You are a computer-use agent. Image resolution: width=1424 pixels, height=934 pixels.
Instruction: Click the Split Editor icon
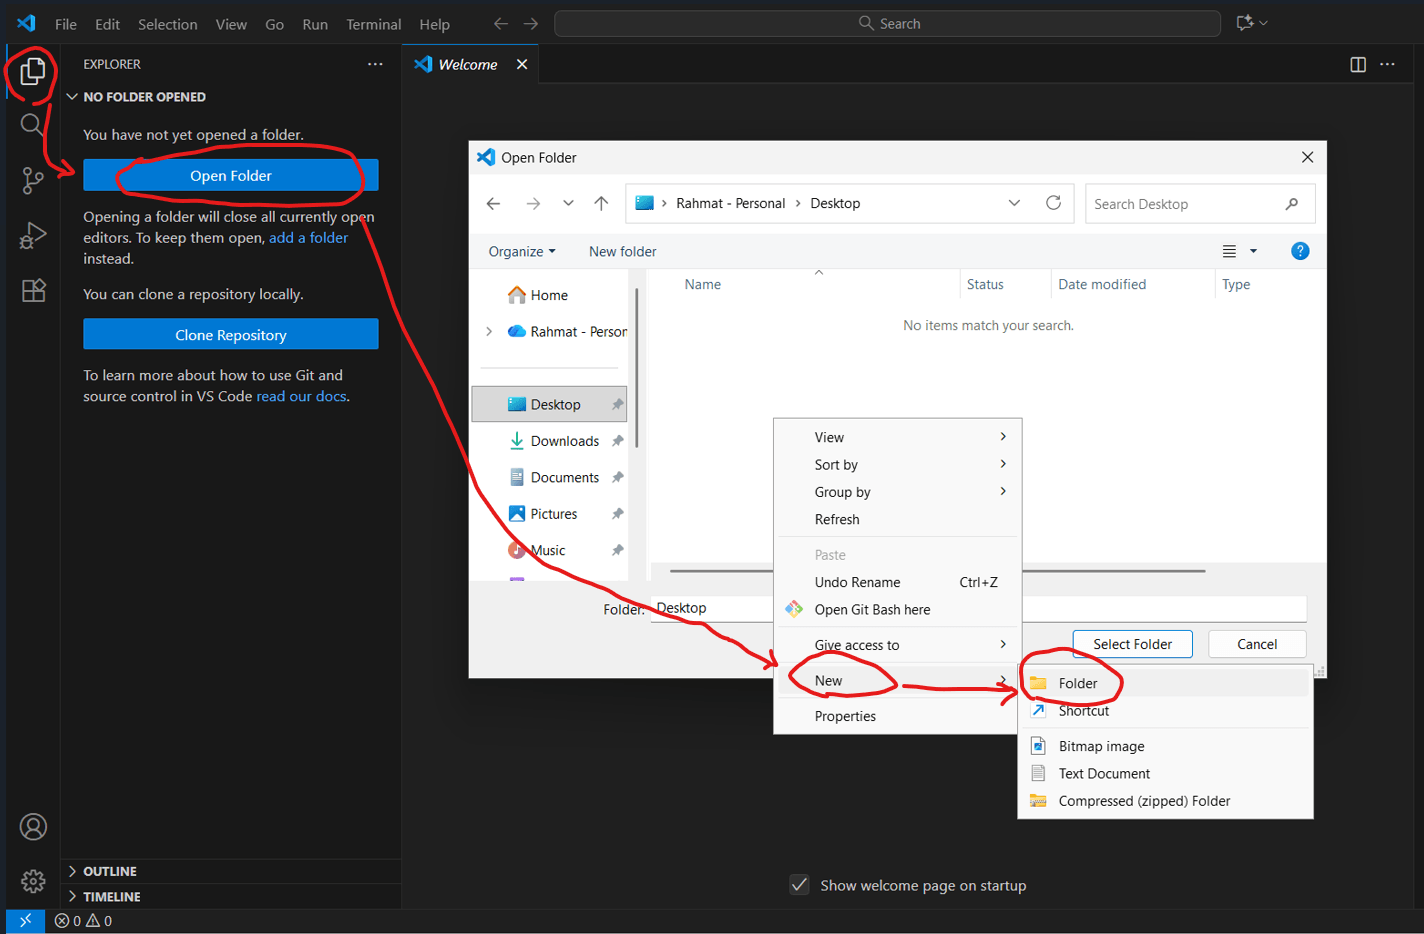(1357, 64)
